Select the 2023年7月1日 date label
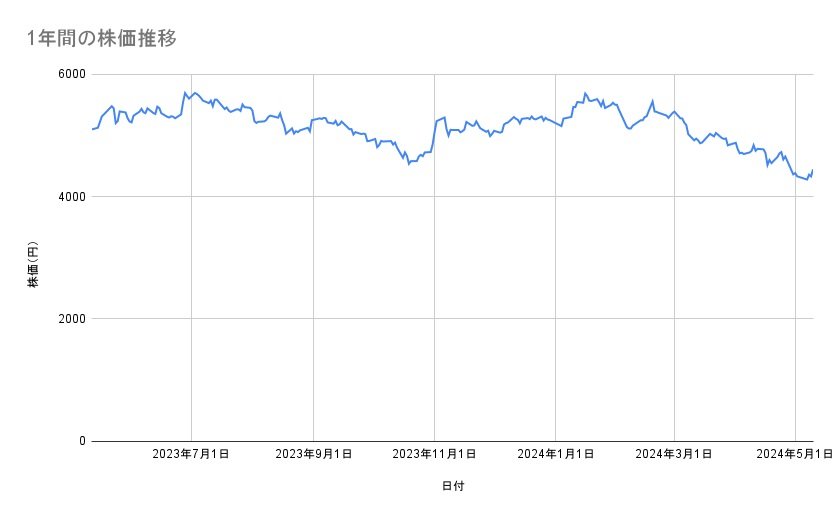Image resolution: width=839 pixels, height=519 pixels. (x=191, y=455)
